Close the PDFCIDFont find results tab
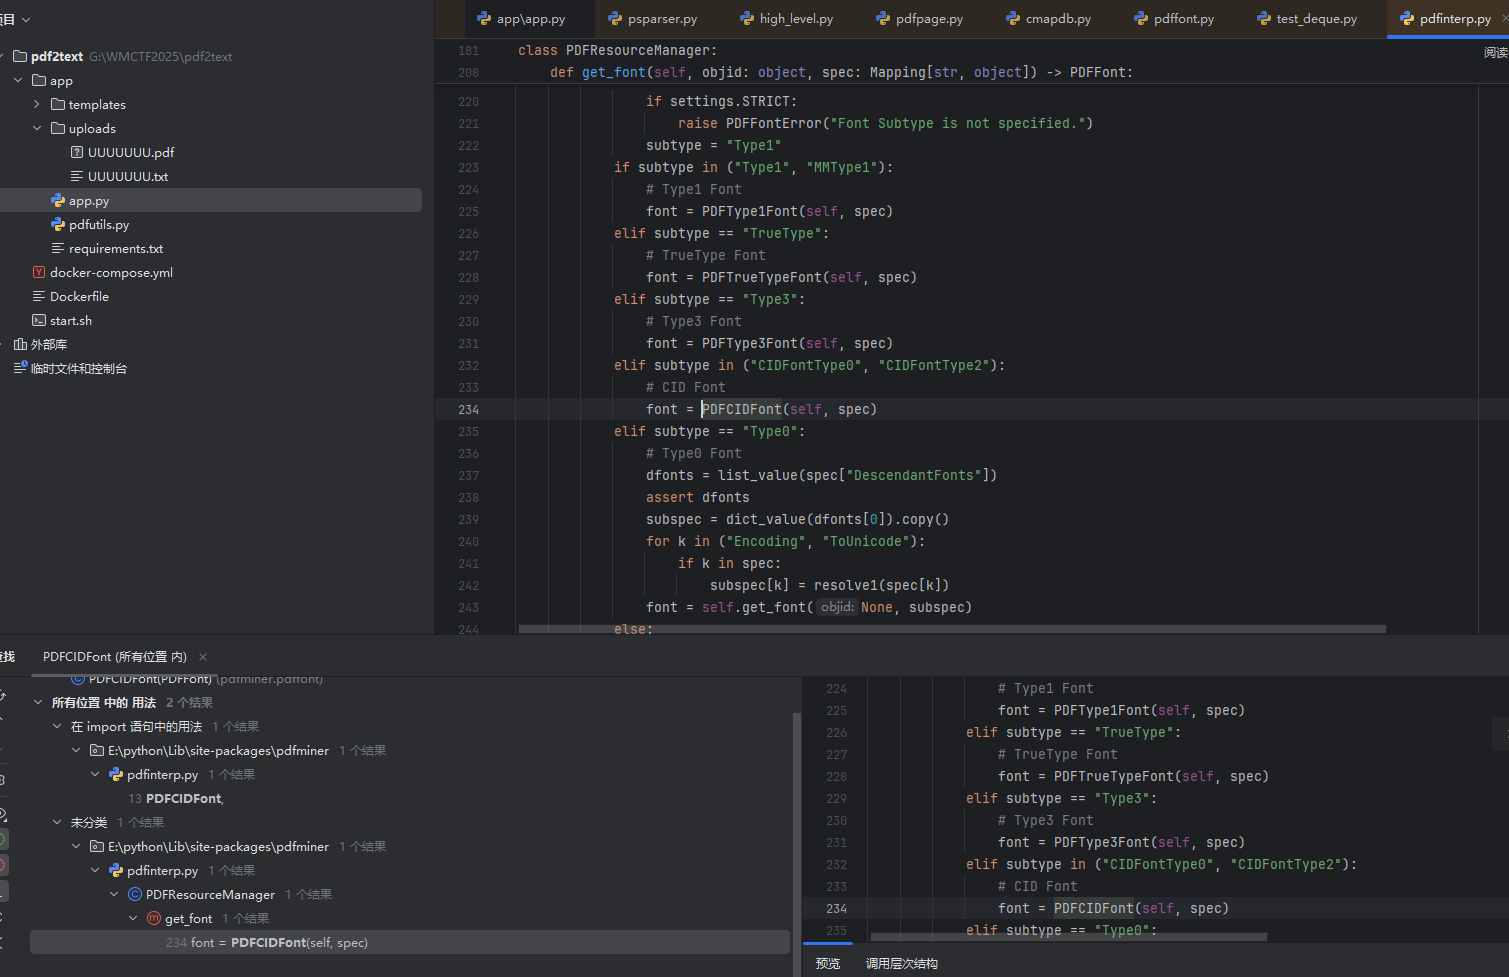 203,657
